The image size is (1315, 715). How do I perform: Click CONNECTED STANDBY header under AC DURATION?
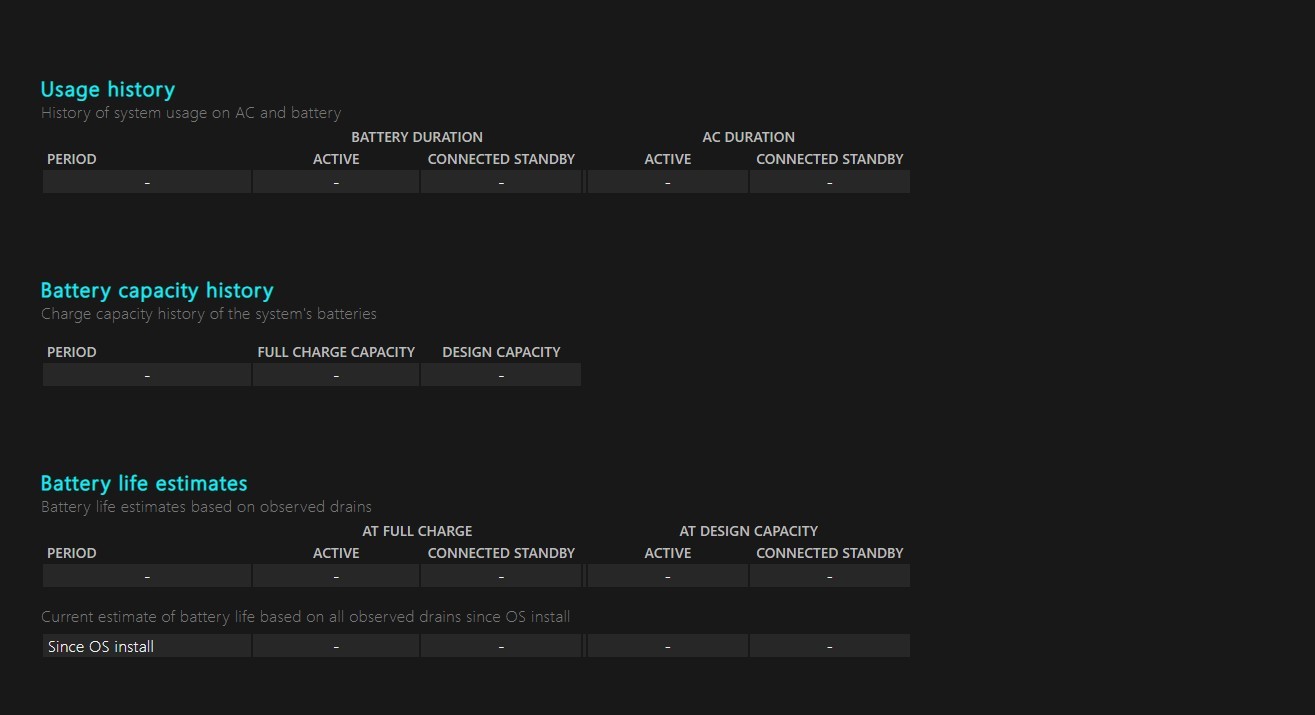(829, 159)
